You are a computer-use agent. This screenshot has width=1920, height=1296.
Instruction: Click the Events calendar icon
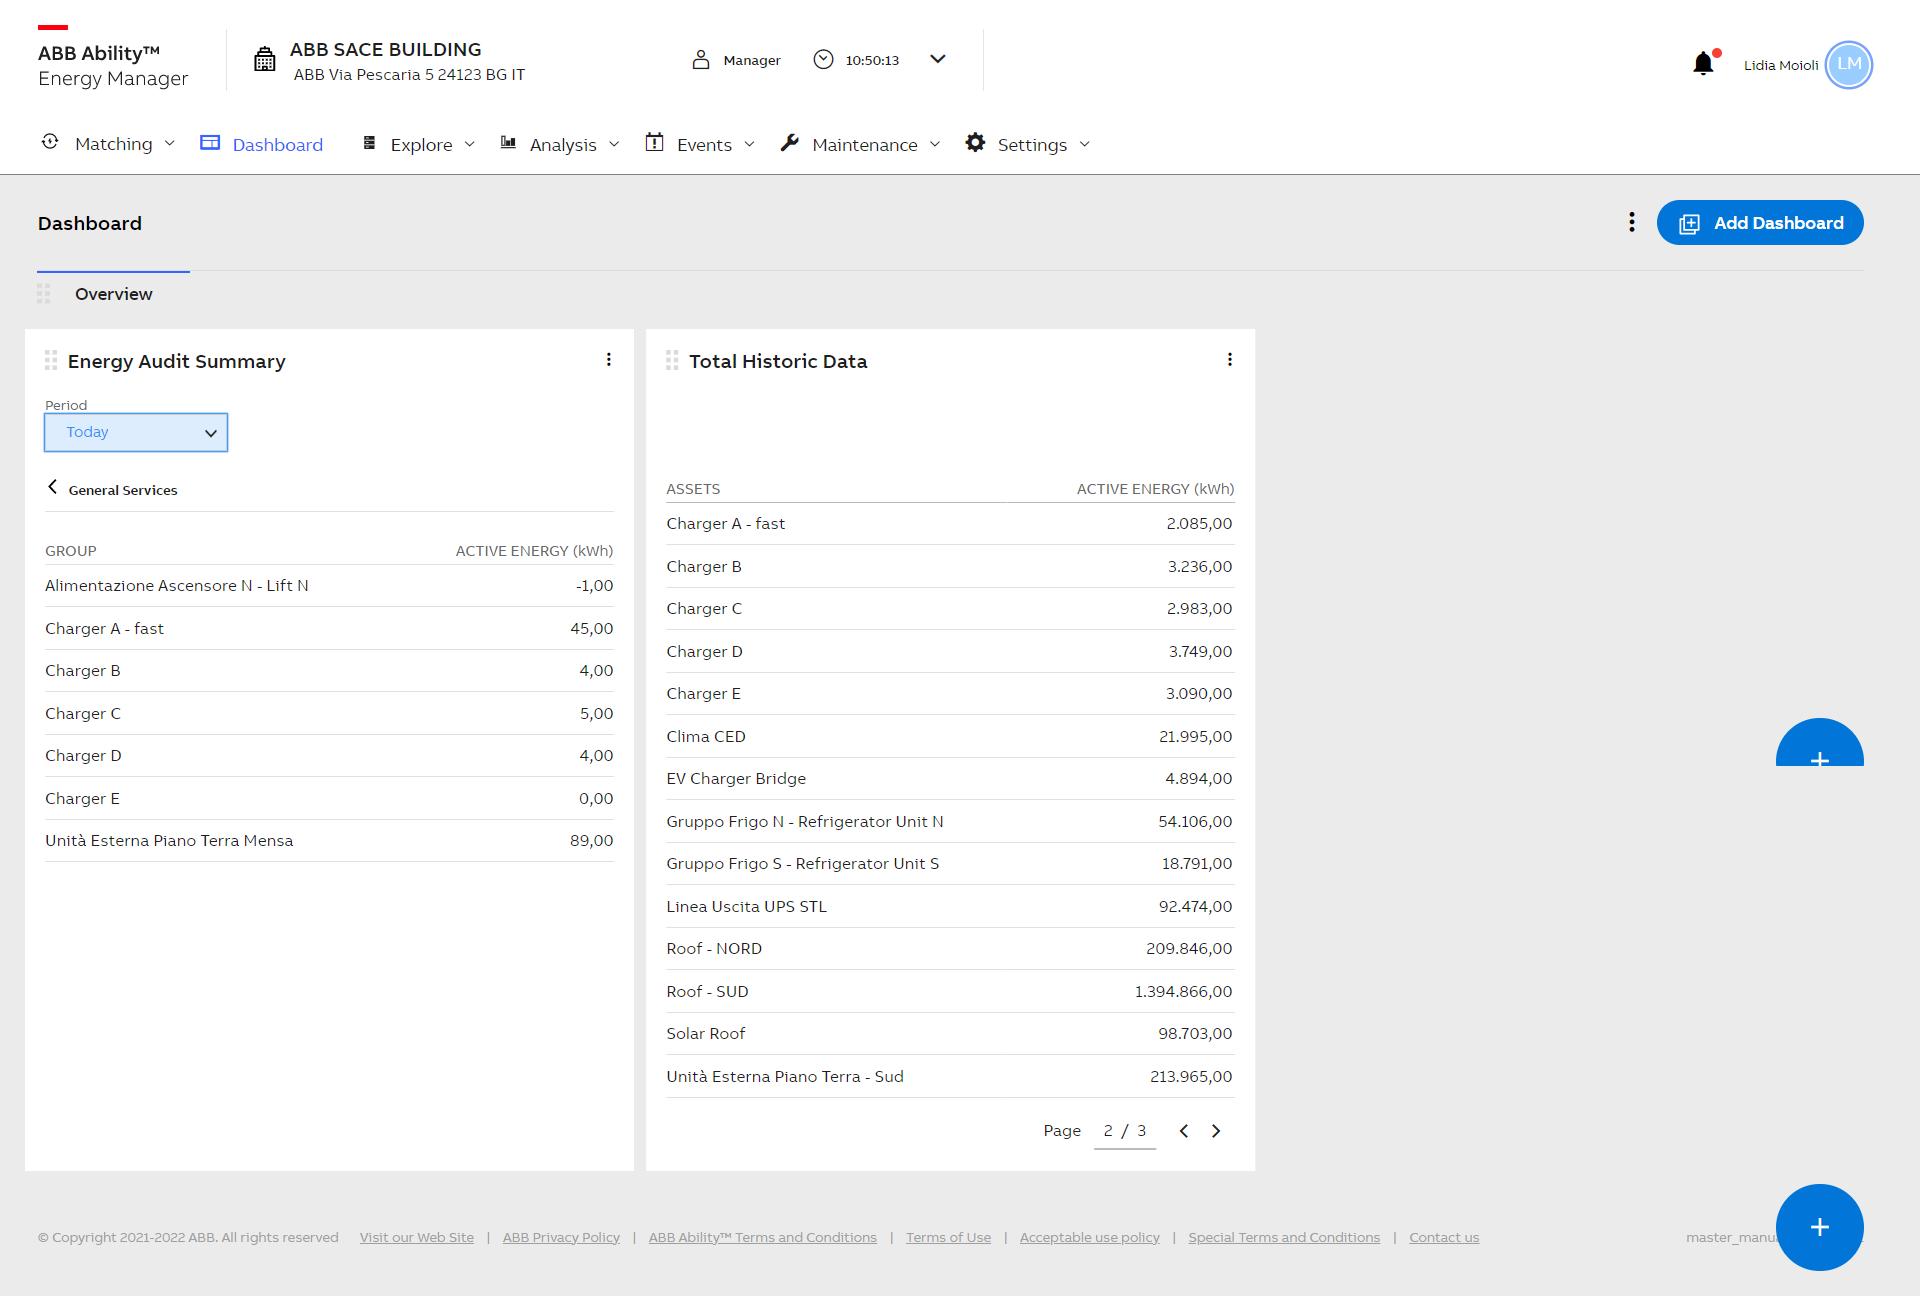[654, 142]
